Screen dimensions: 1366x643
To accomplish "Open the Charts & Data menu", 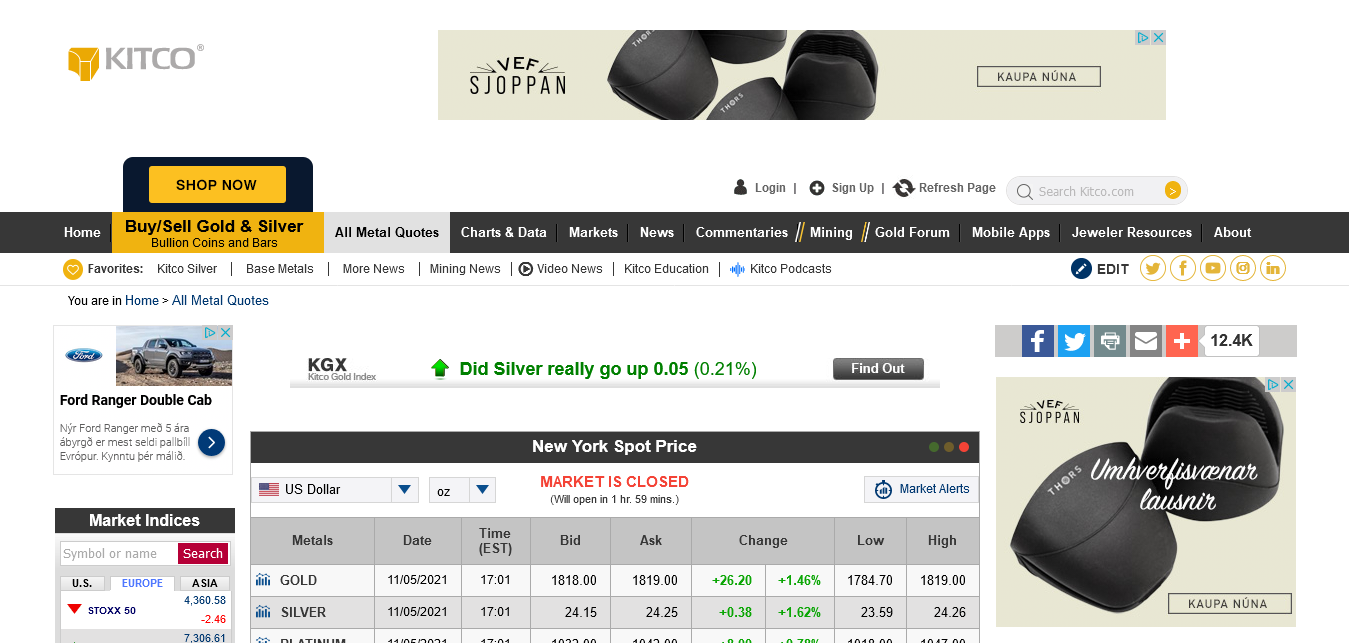I will coord(503,232).
